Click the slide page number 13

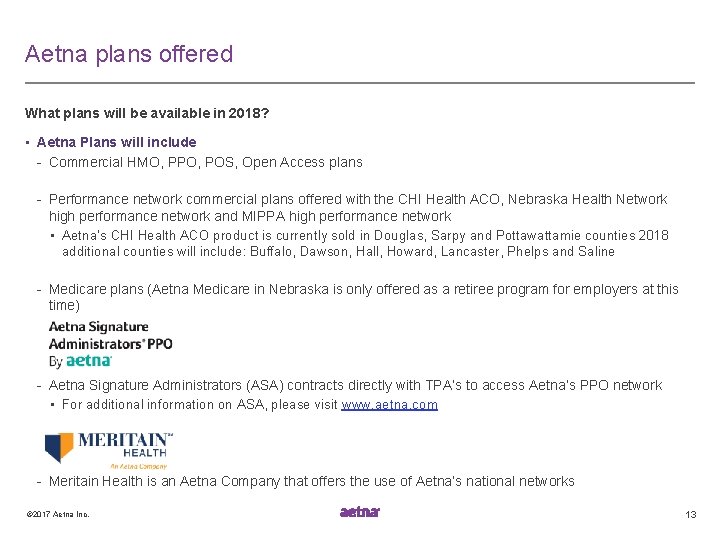point(691,514)
